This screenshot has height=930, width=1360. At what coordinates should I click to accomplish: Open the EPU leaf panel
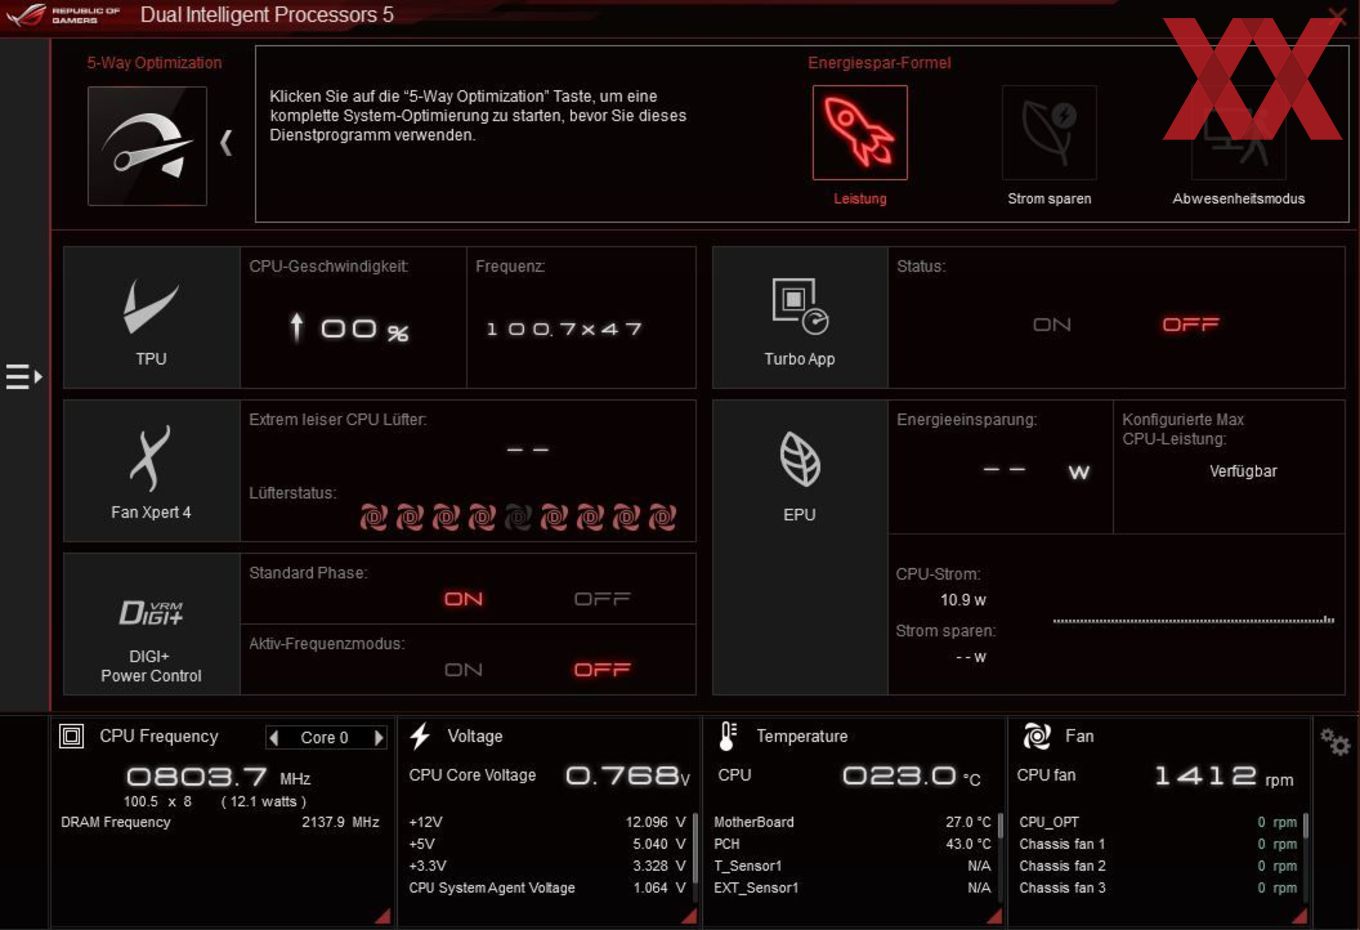(800, 547)
